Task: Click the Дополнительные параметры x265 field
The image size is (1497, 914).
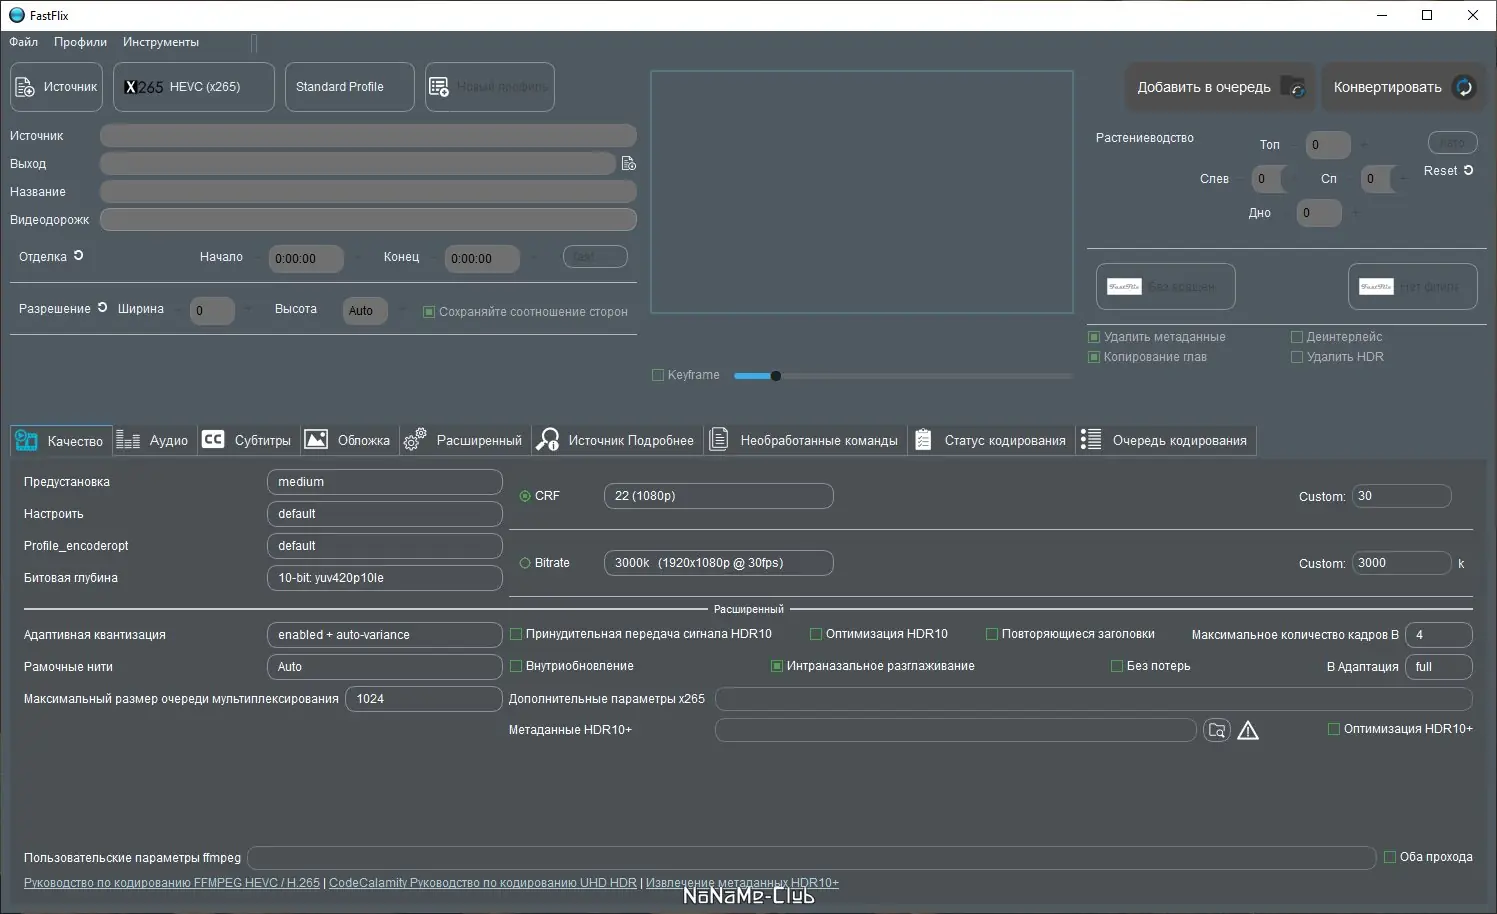Action: [x=1093, y=699]
